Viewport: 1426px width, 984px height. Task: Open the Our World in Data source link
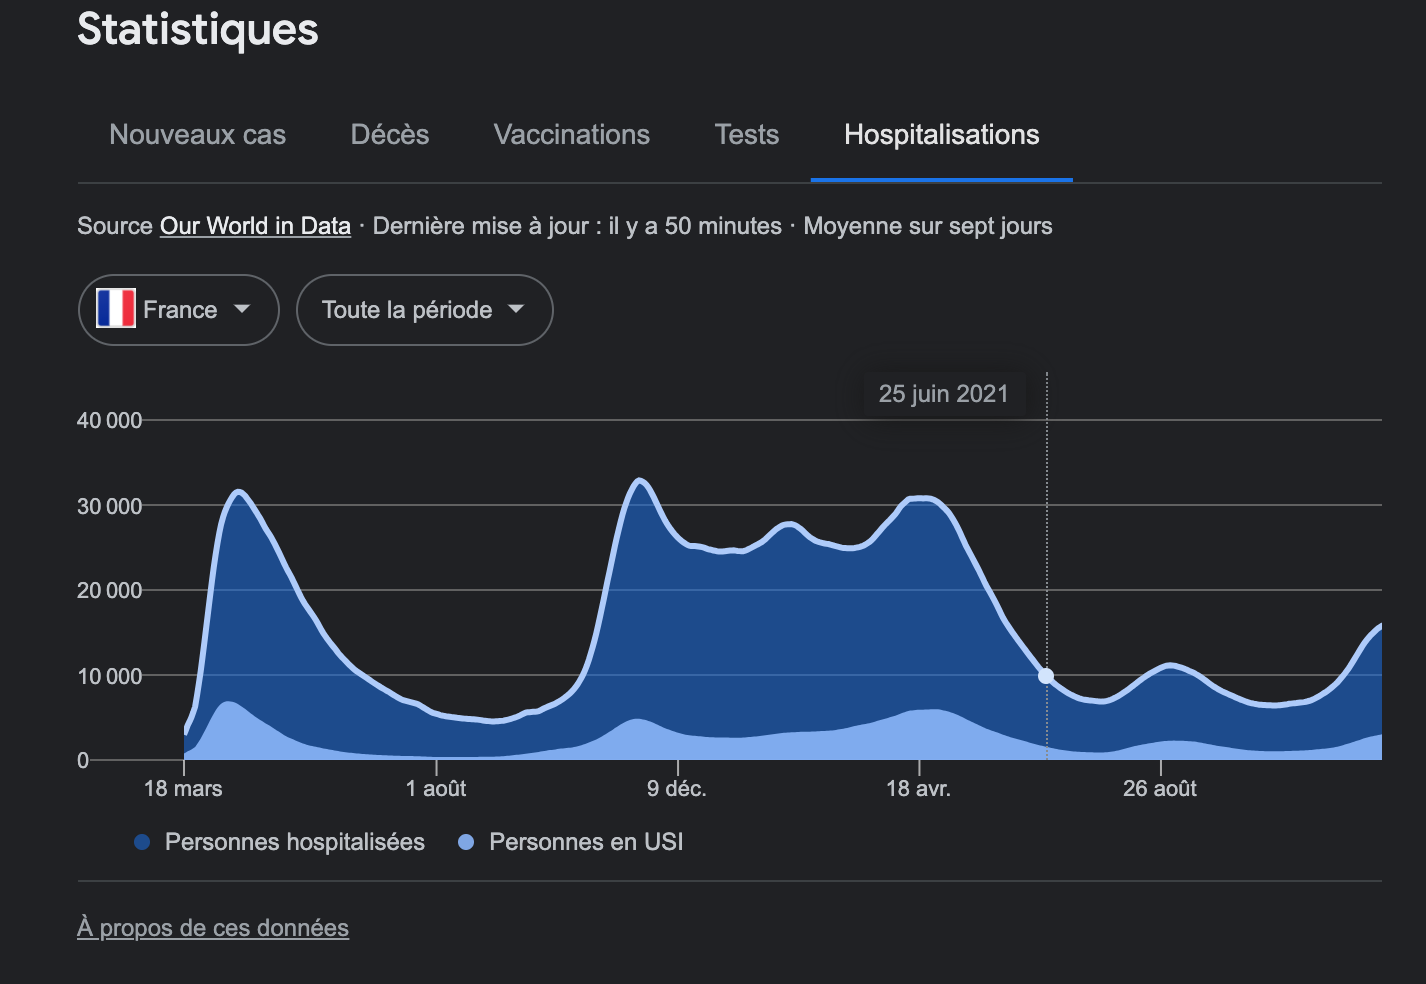tap(255, 226)
